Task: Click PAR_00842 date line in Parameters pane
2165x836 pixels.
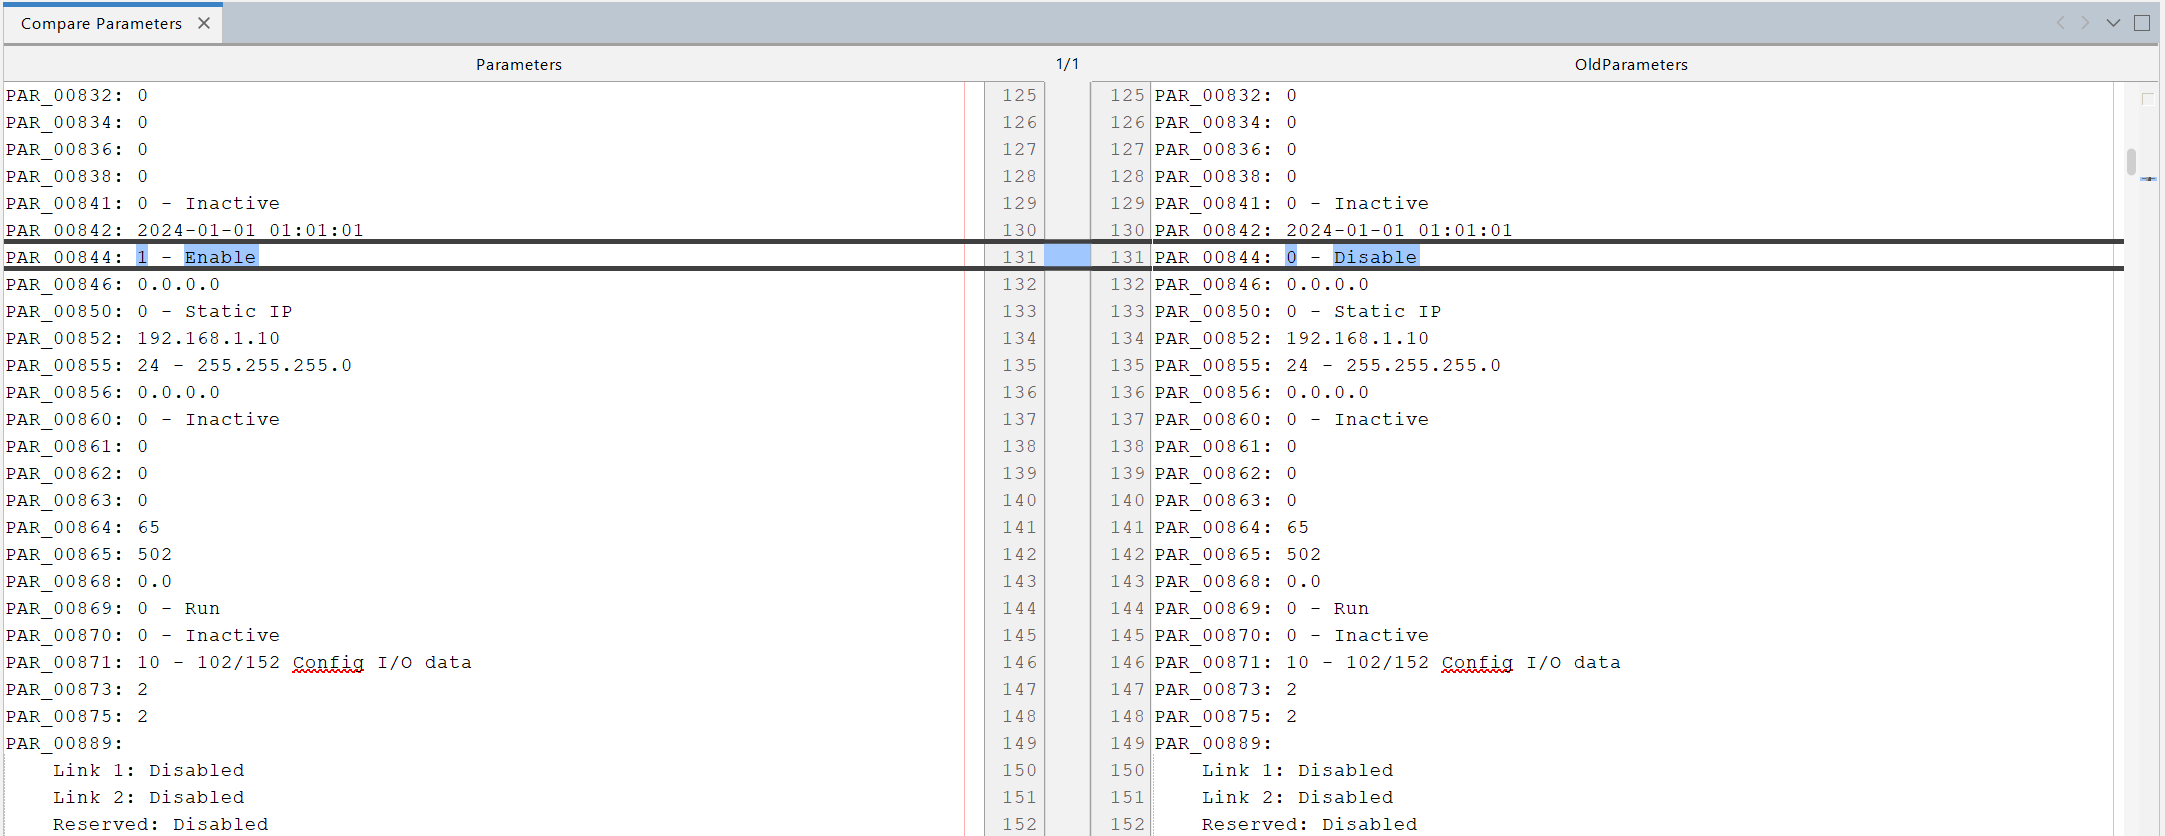Action: click(x=185, y=230)
